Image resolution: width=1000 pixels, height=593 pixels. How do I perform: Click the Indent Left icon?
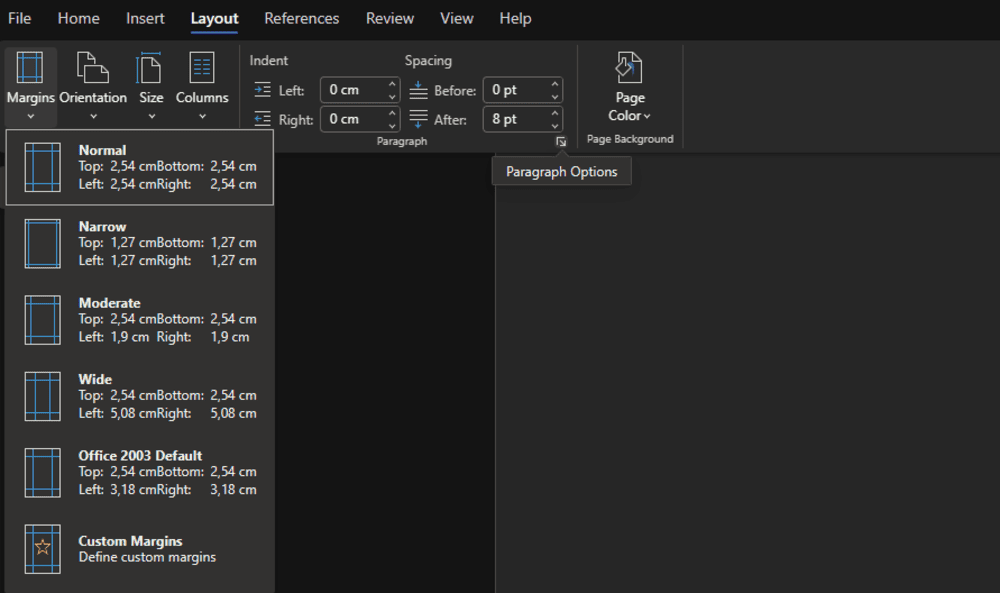(x=262, y=90)
